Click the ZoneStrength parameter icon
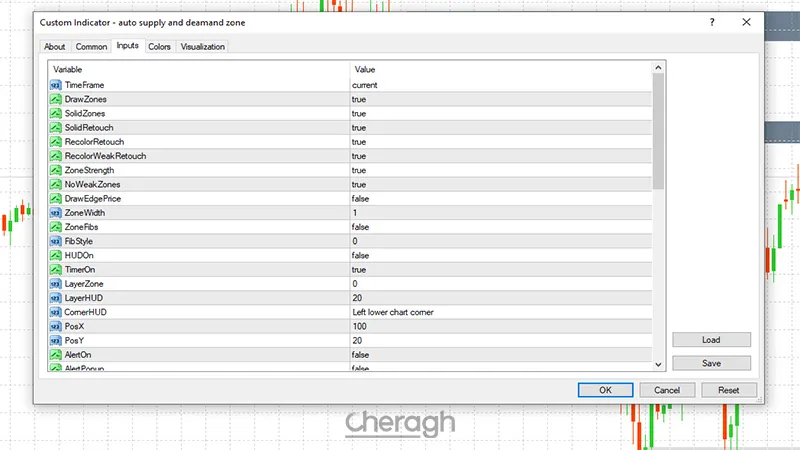Viewport: 800px width, 450px height. click(x=55, y=170)
